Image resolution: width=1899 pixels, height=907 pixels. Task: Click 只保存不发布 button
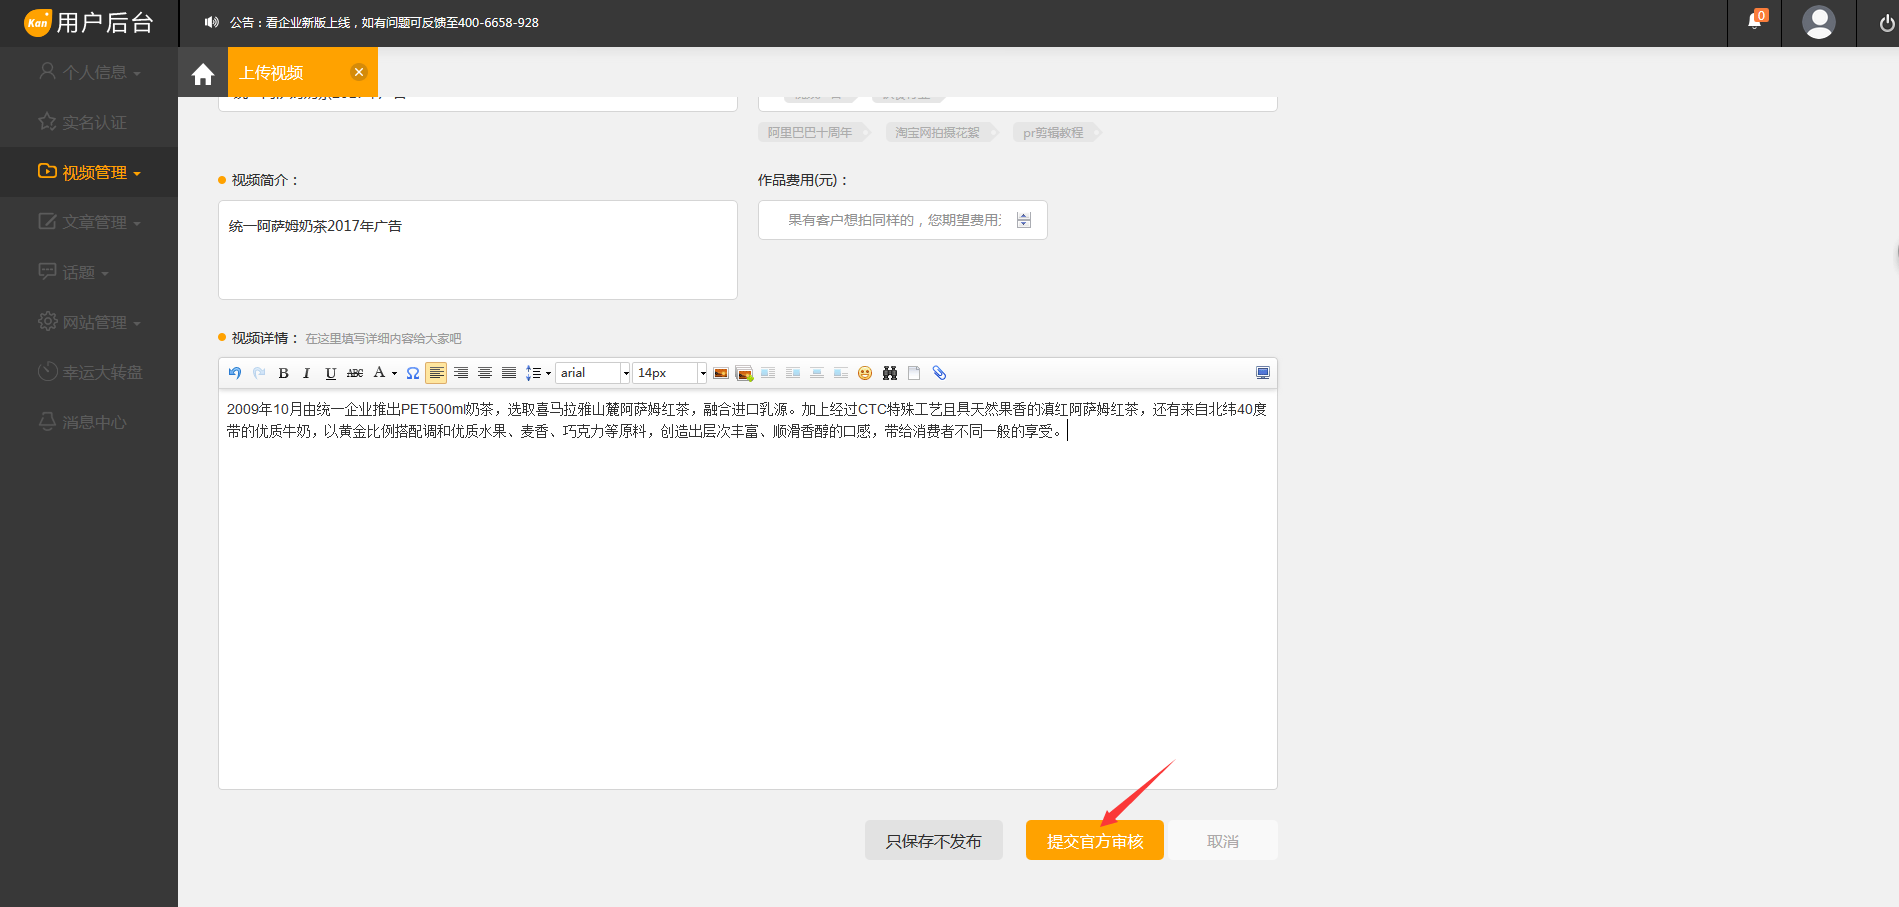933,841
